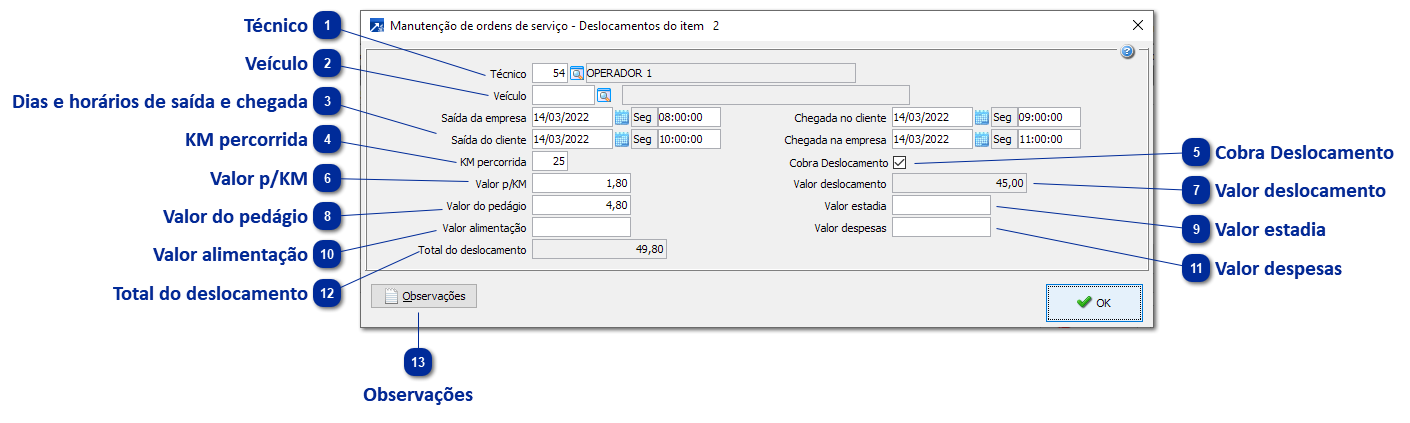Click the Veículo code input field
The width and height of the screenshot is (1410, 423).
[563, 95]
